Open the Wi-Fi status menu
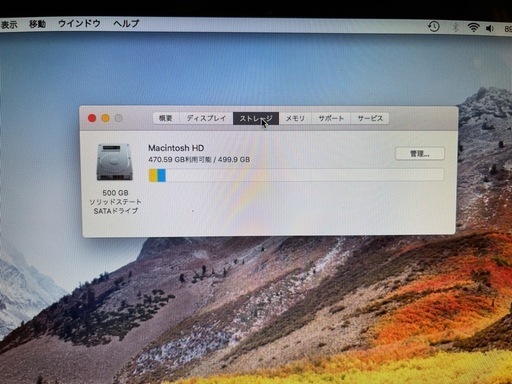Screen dimensions: 512x384 pyautogui.click(x=473, y=28)
